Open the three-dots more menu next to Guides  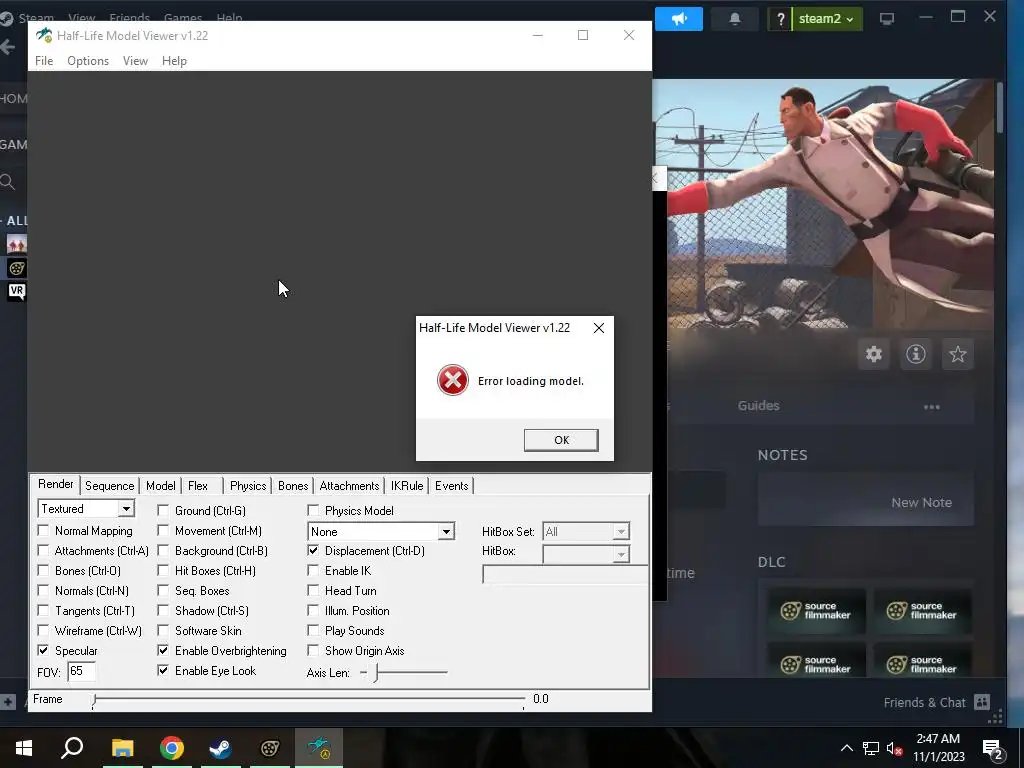(932, 407)
